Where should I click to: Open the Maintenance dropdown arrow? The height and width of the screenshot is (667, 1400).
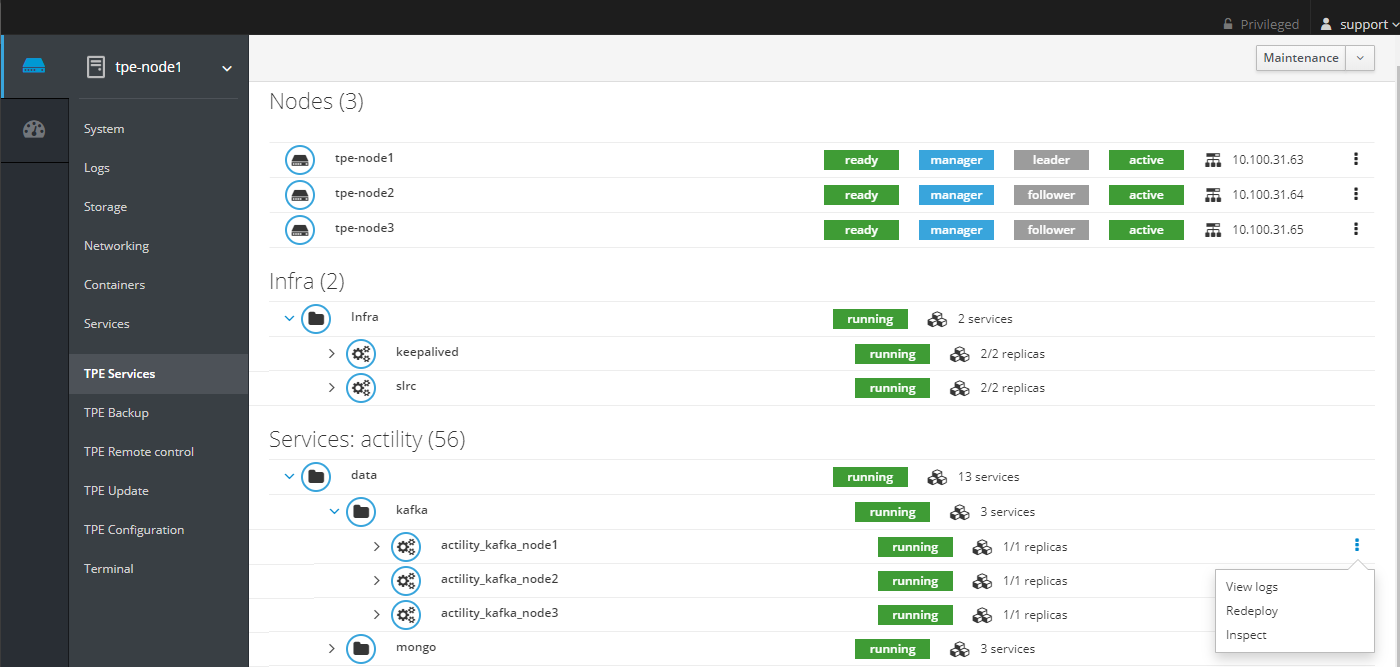(x=1360, y=58)
